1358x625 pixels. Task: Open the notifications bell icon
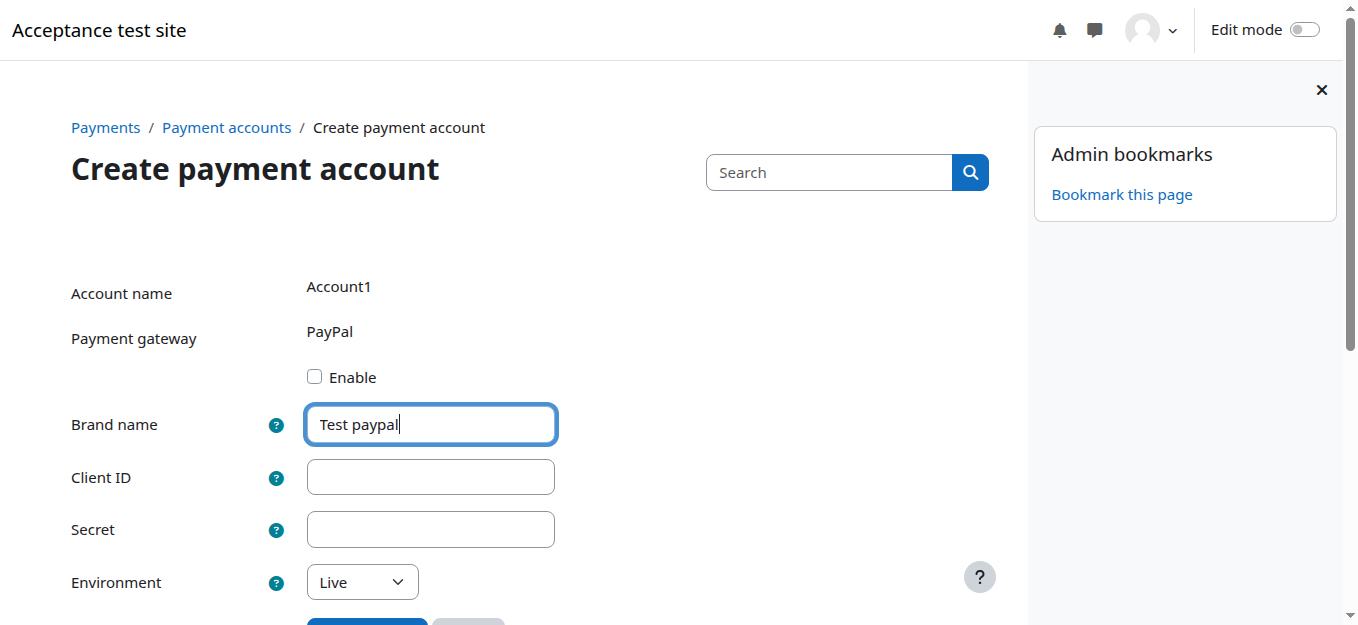click(1060, 30)
